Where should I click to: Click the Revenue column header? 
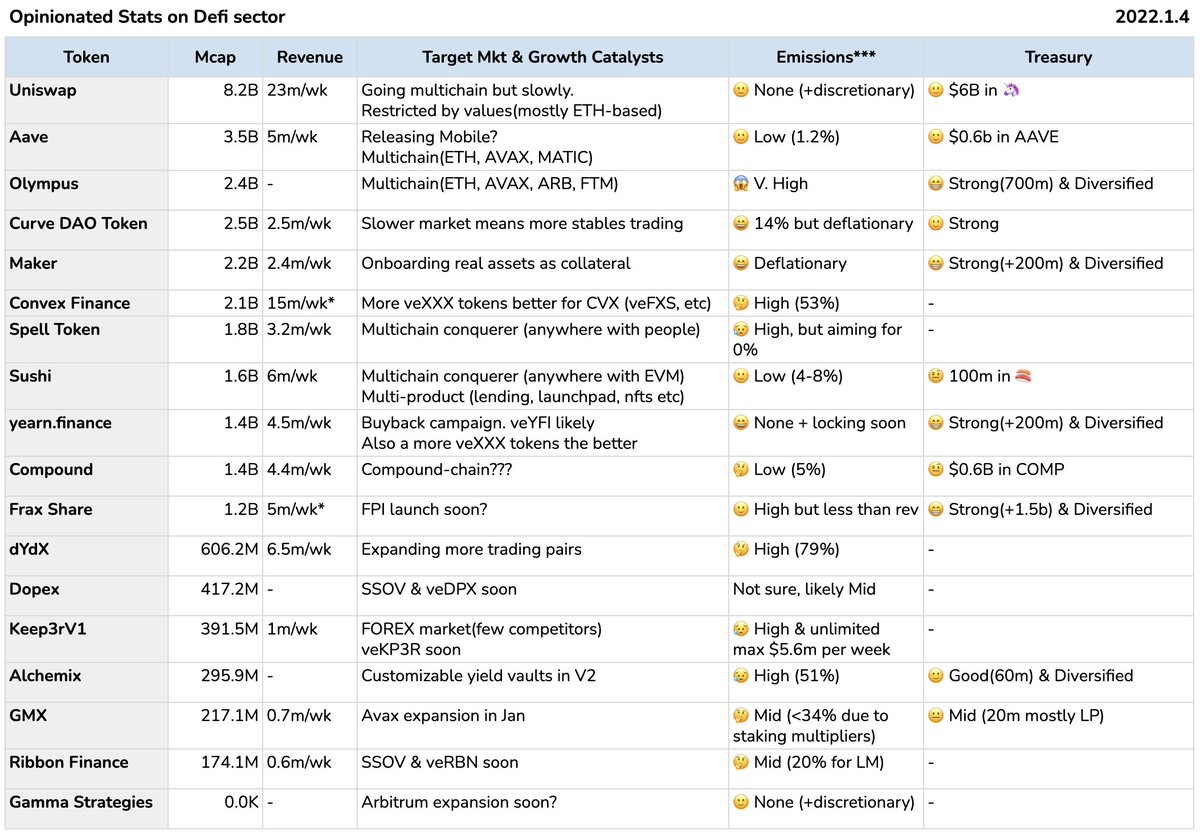(310, 57)
